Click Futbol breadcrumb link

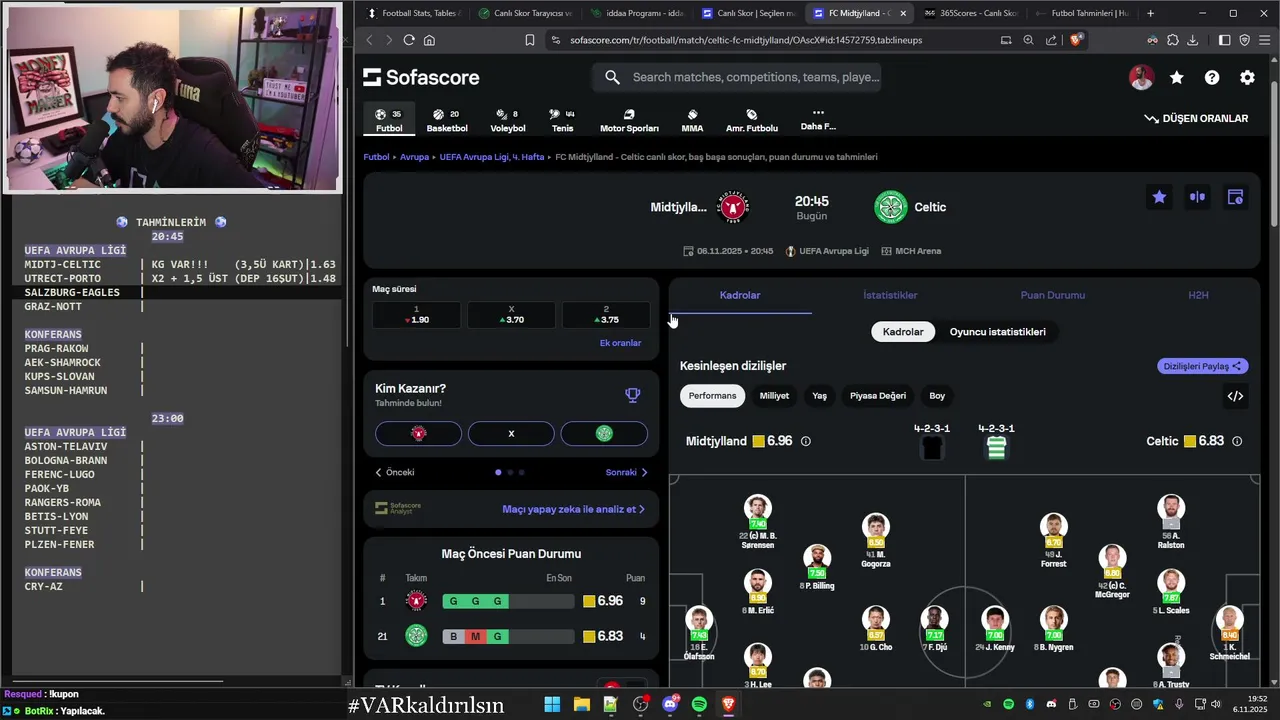pos(376,157)
